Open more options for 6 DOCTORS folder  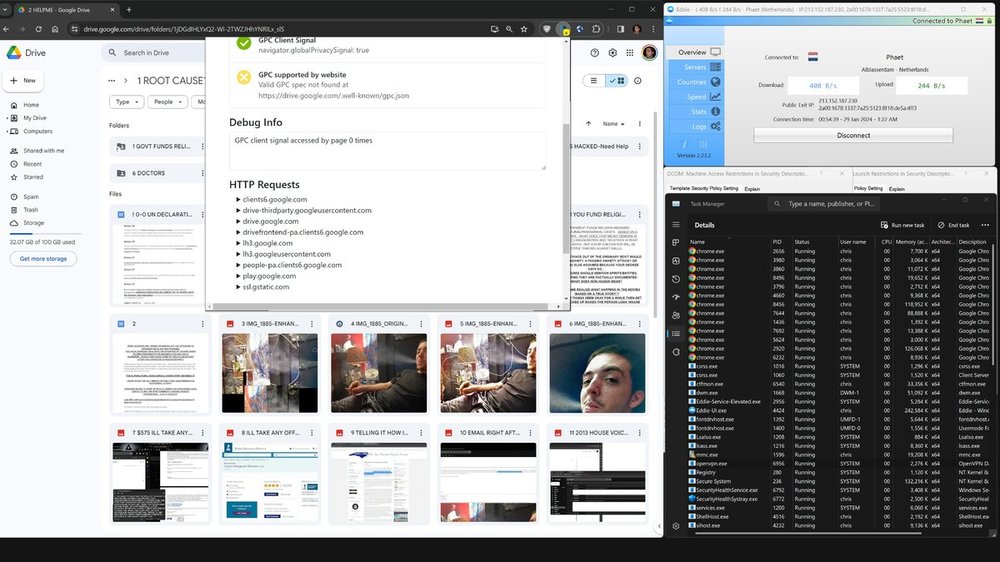(x=203, y=173)
